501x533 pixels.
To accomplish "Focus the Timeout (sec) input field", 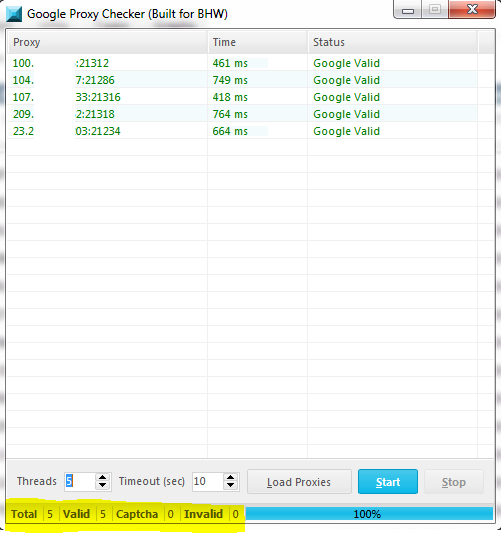I will click(208, 482).
